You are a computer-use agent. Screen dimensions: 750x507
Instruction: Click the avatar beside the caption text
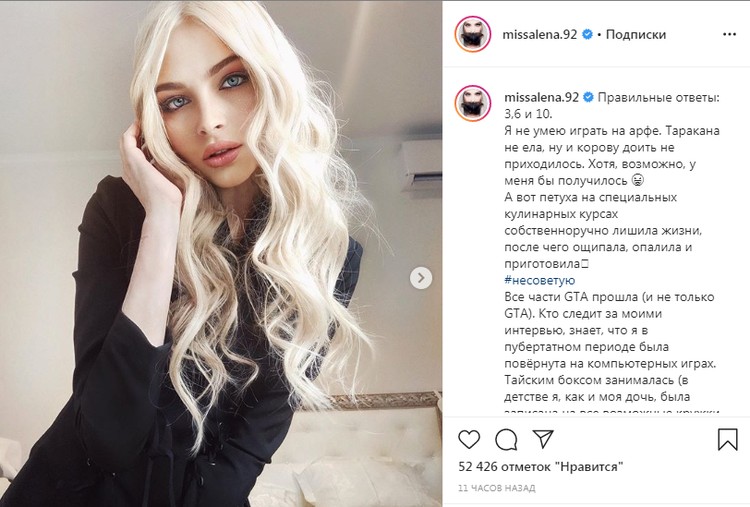(473, 103)
